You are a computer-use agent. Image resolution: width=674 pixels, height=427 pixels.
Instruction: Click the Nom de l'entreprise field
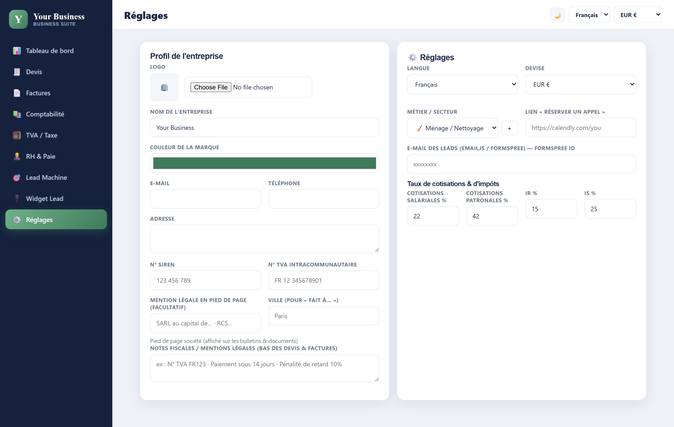pos(264,128)
